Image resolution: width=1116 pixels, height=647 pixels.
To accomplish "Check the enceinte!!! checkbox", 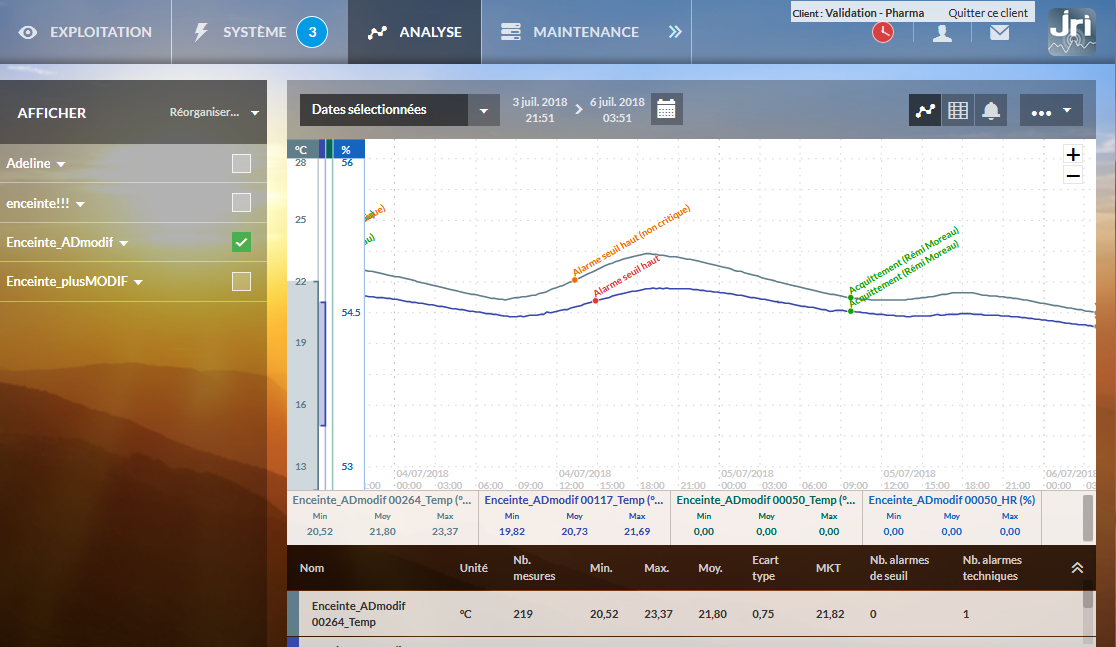I will 241,203.
